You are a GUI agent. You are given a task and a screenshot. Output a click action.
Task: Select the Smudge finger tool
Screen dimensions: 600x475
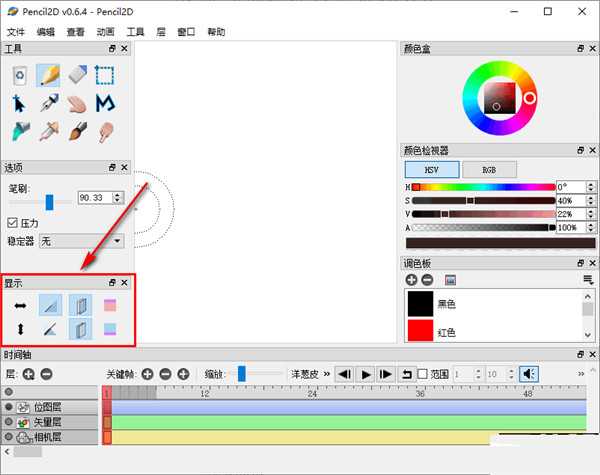coord(106,132)
